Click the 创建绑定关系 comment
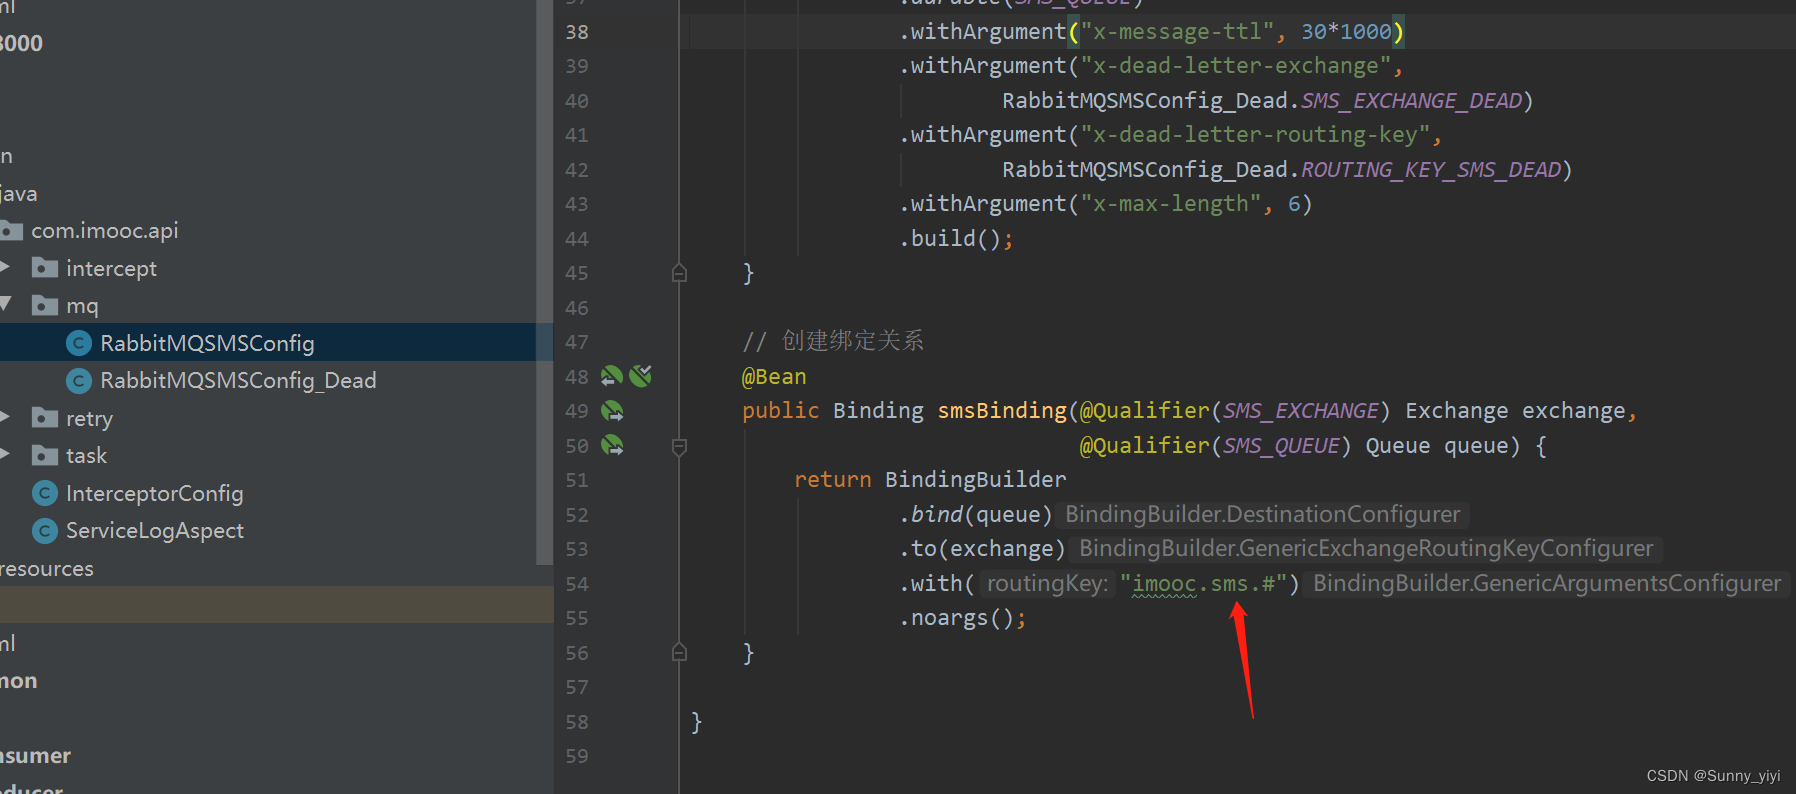This screenshot has width=1796, height=794. point(852,341)
